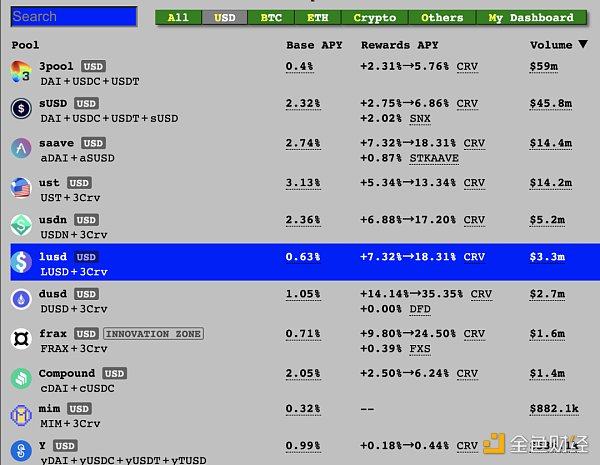Viewport: 600px width, 465px height.
Task: Click ust base APY 3.13%
Action: 303,183
